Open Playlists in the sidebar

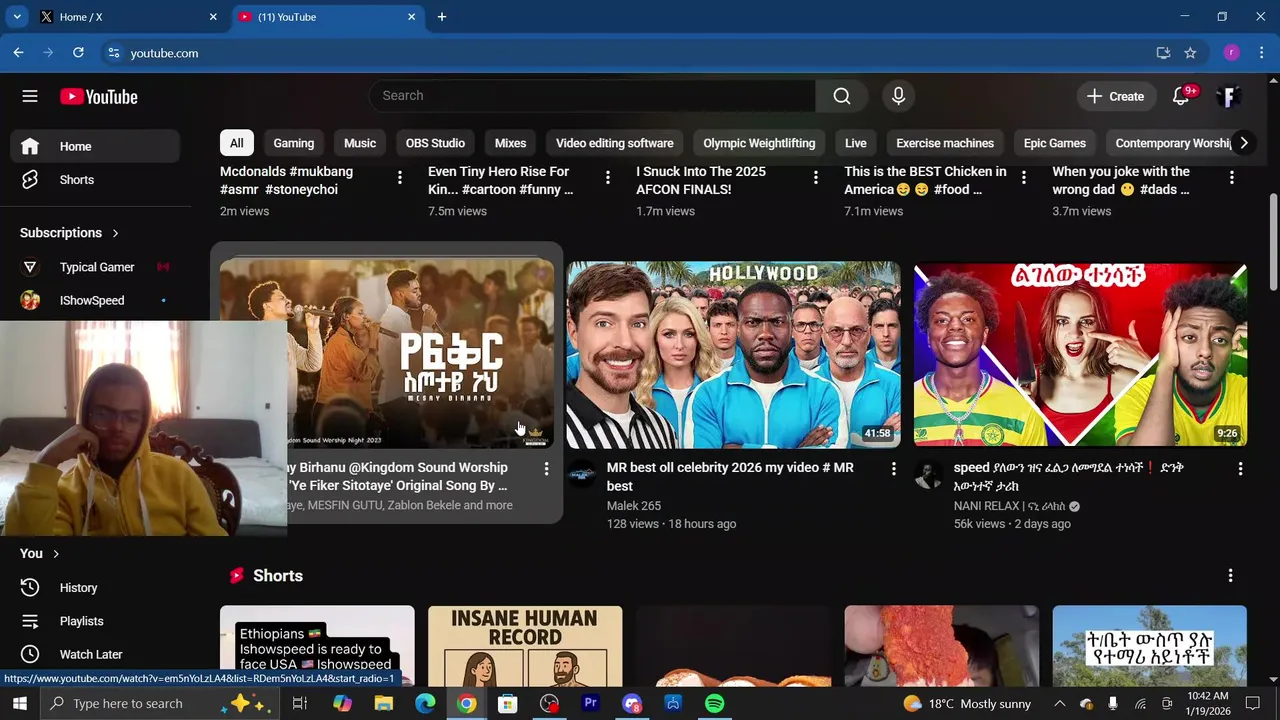tap(95, 621)
